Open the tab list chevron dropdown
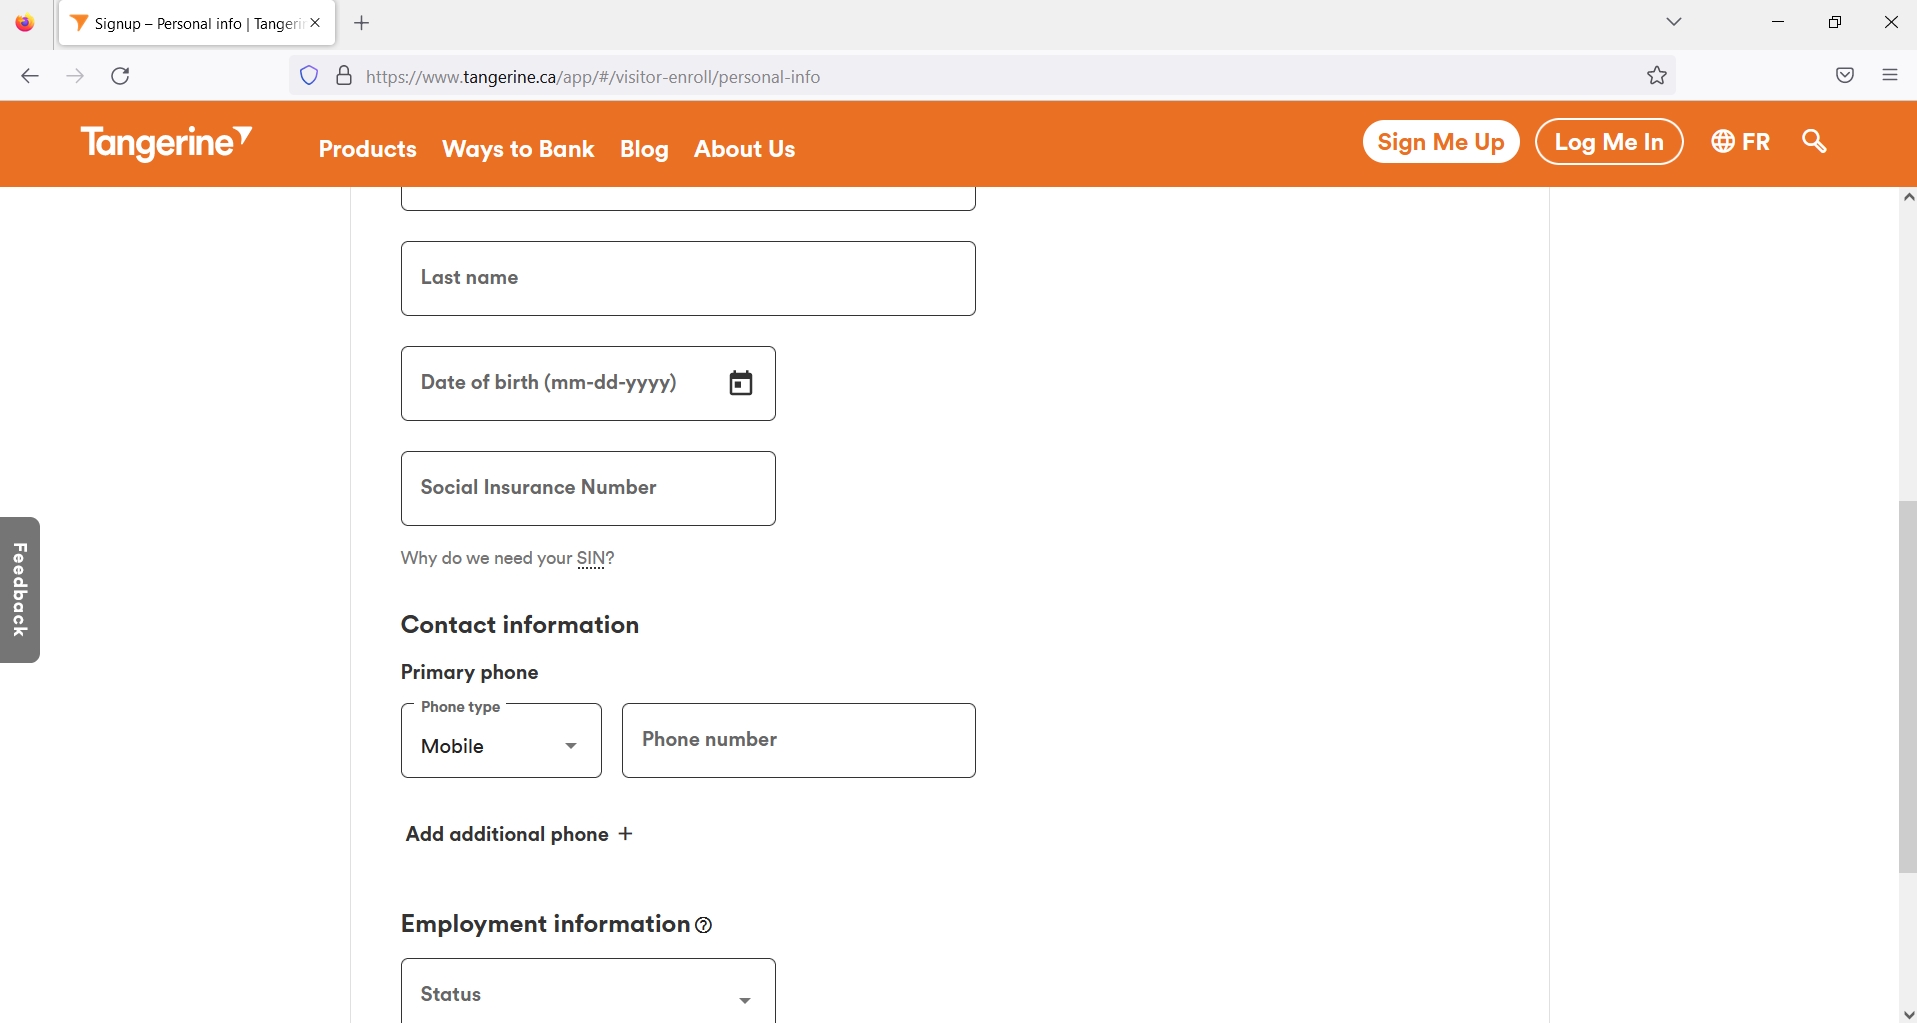 tap(1674, 21)
